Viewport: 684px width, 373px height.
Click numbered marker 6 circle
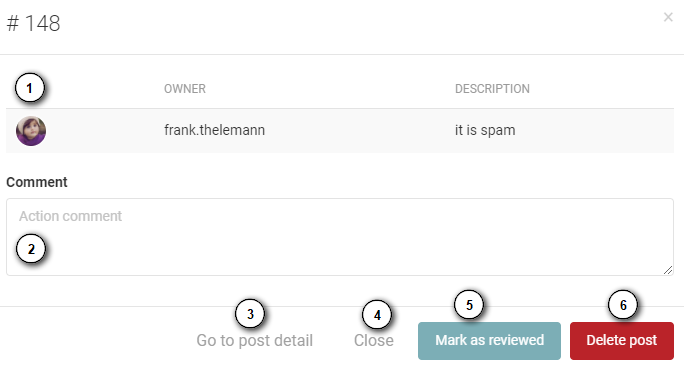623,305
